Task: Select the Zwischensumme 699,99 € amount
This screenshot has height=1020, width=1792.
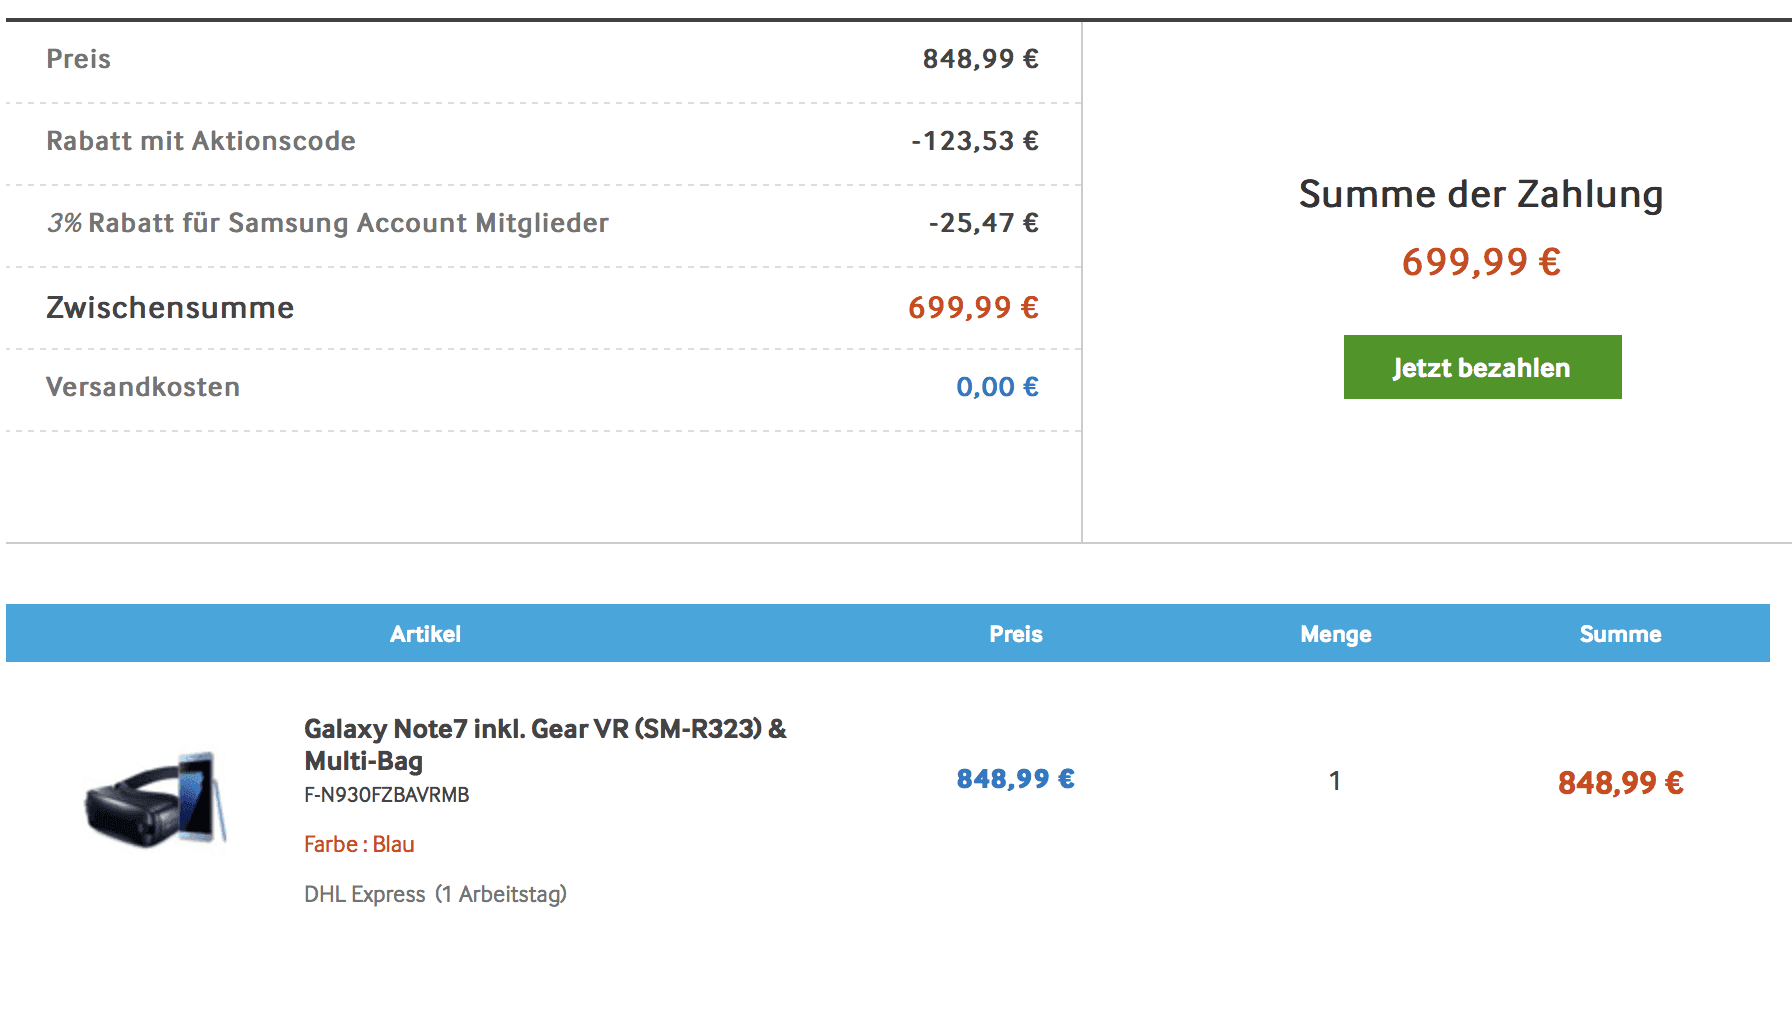Action: click(973, 307)
